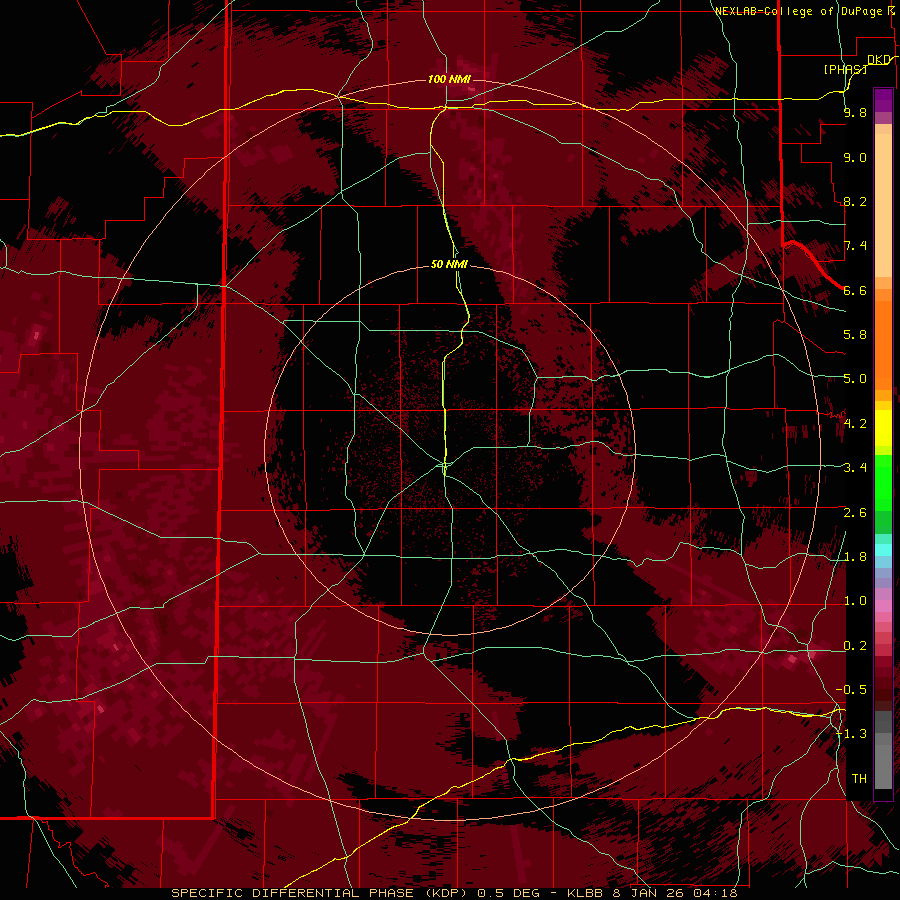Click the "KLBB" station ID in caption
The width and height of the screenshot is (900, 900).
click(584, 893)
